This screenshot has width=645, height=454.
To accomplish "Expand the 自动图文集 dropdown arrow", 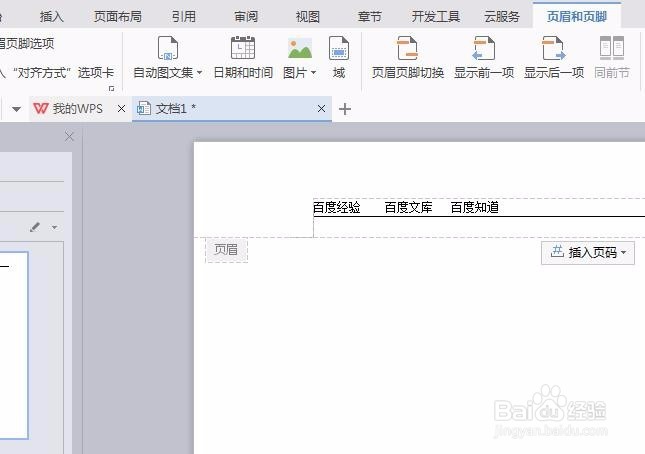I will [200, 73].
